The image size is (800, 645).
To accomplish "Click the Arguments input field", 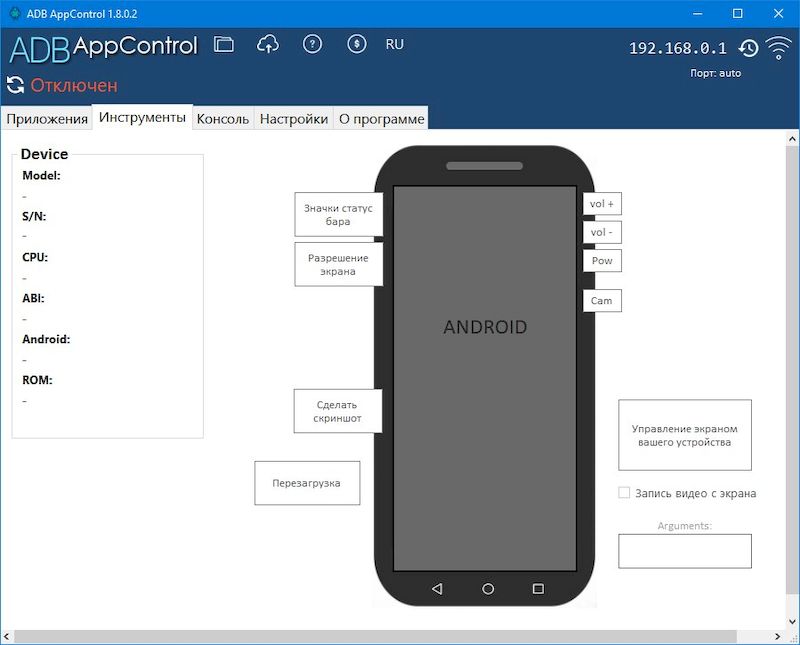I will (685, 551).
